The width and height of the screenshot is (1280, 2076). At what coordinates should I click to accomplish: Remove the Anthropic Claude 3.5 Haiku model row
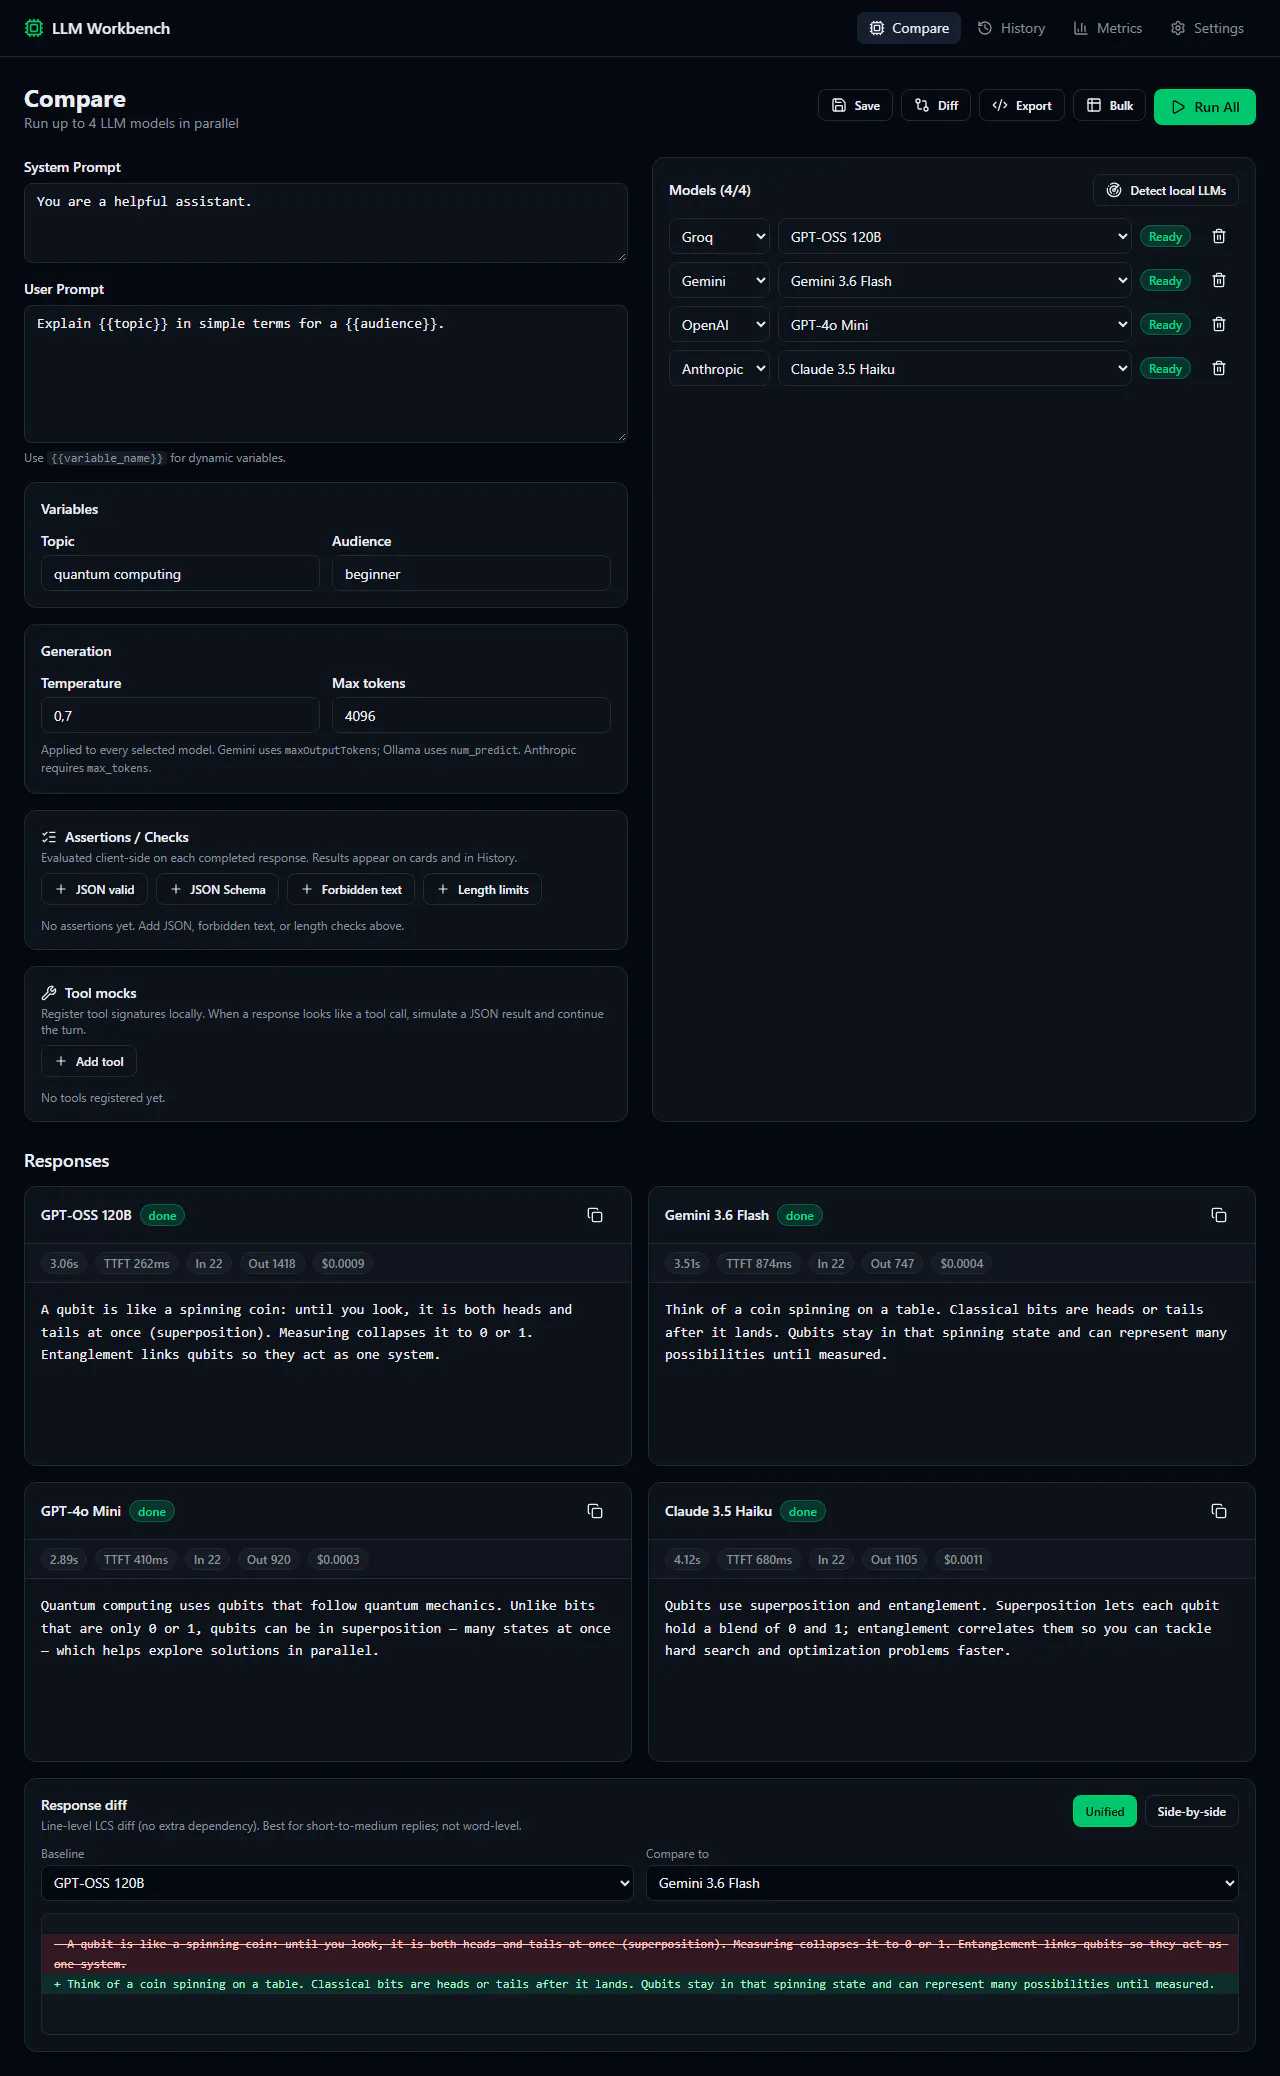pyautogui.click(x=1219, y=369)
